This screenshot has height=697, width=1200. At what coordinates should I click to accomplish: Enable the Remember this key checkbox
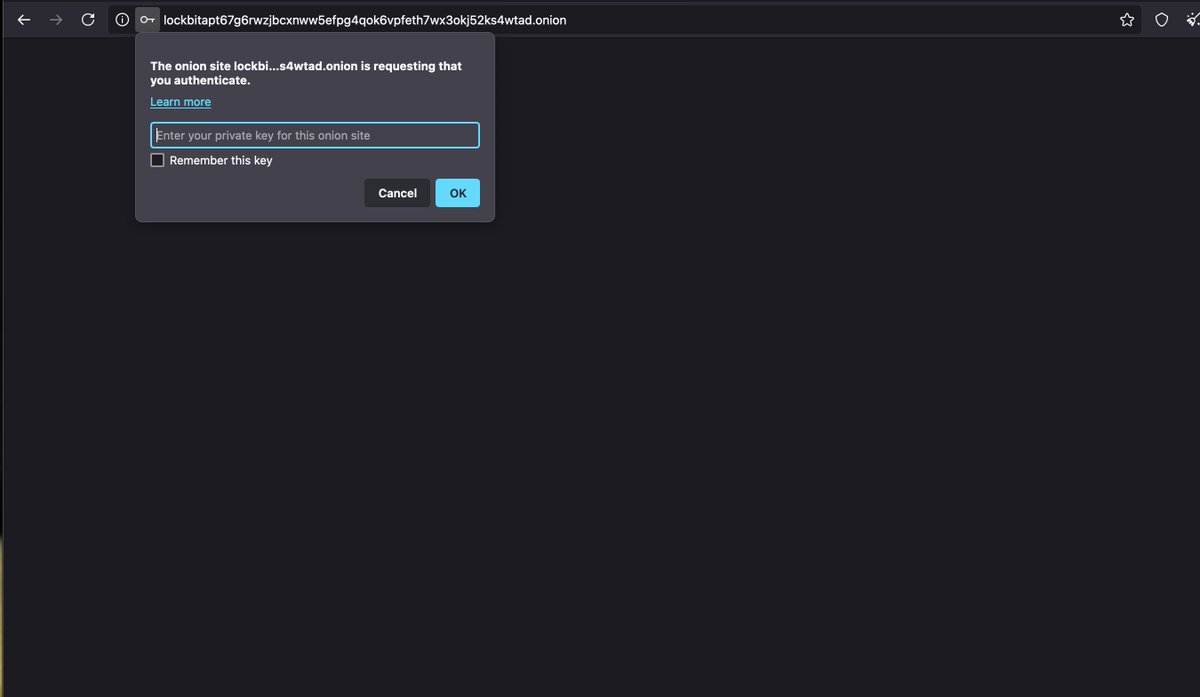[x=157, y=159]
